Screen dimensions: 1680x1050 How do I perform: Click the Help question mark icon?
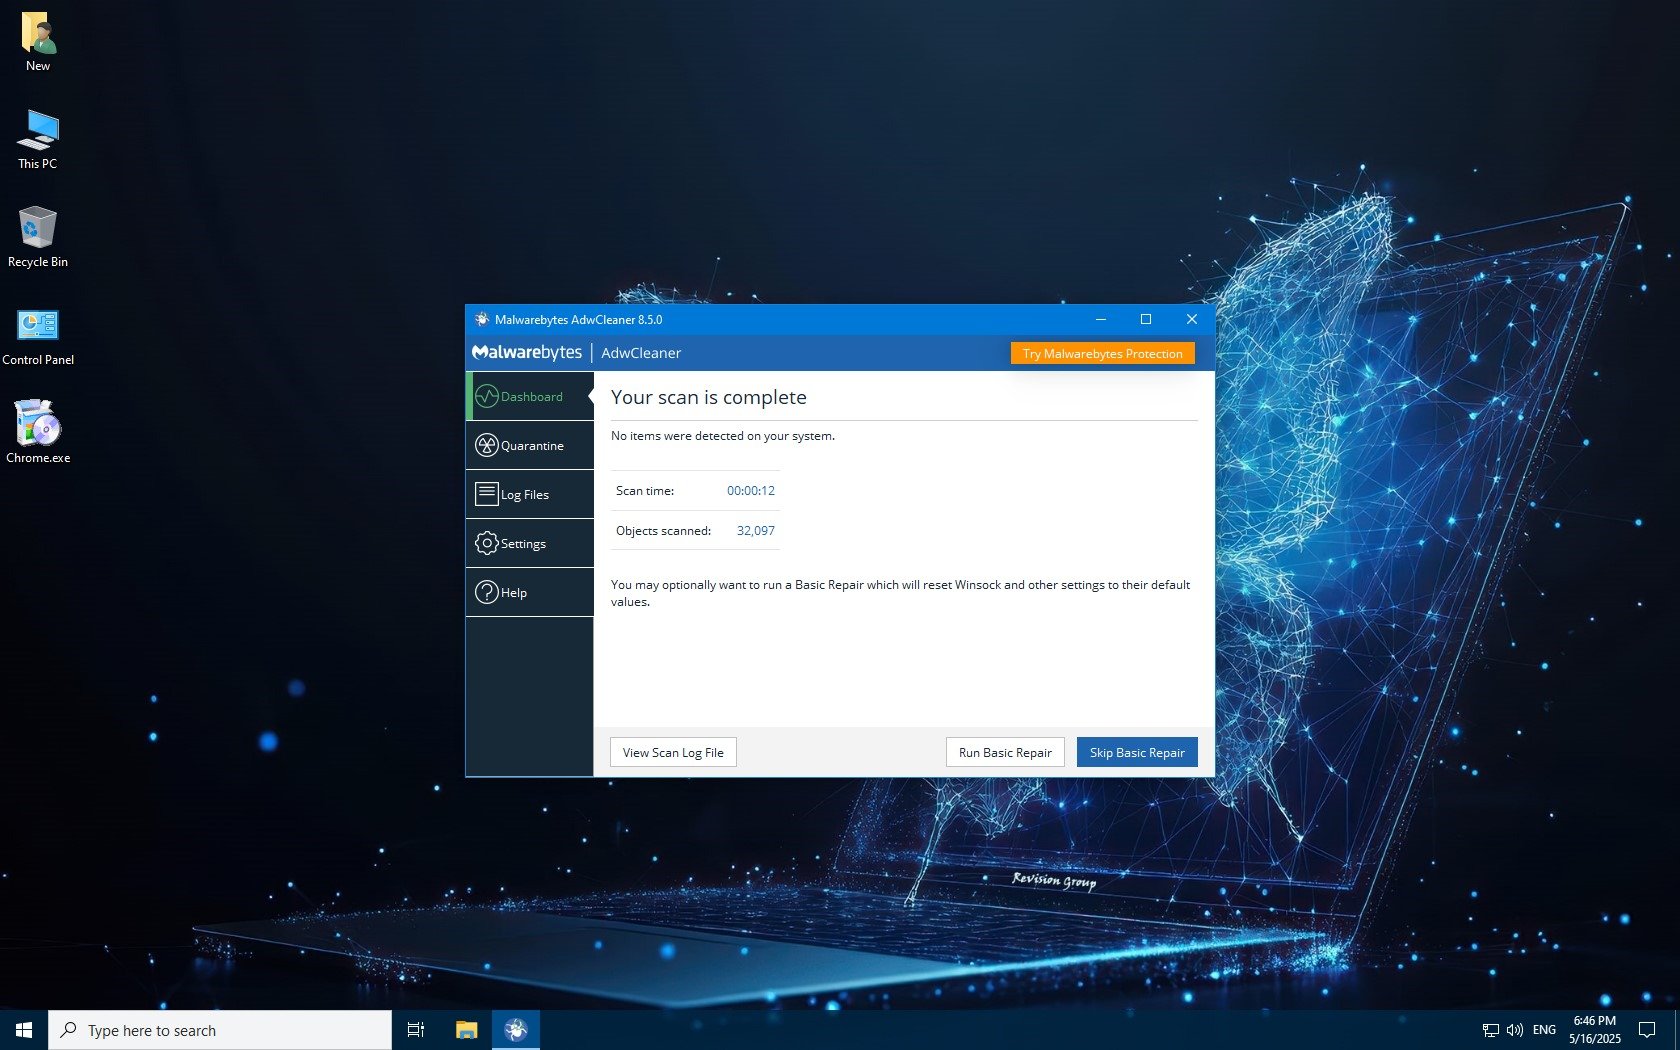[x=487, y=592]
